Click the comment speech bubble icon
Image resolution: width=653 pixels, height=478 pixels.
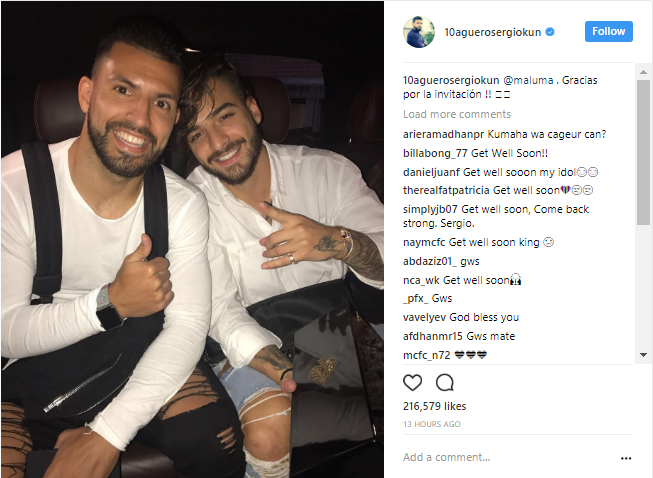444,382
